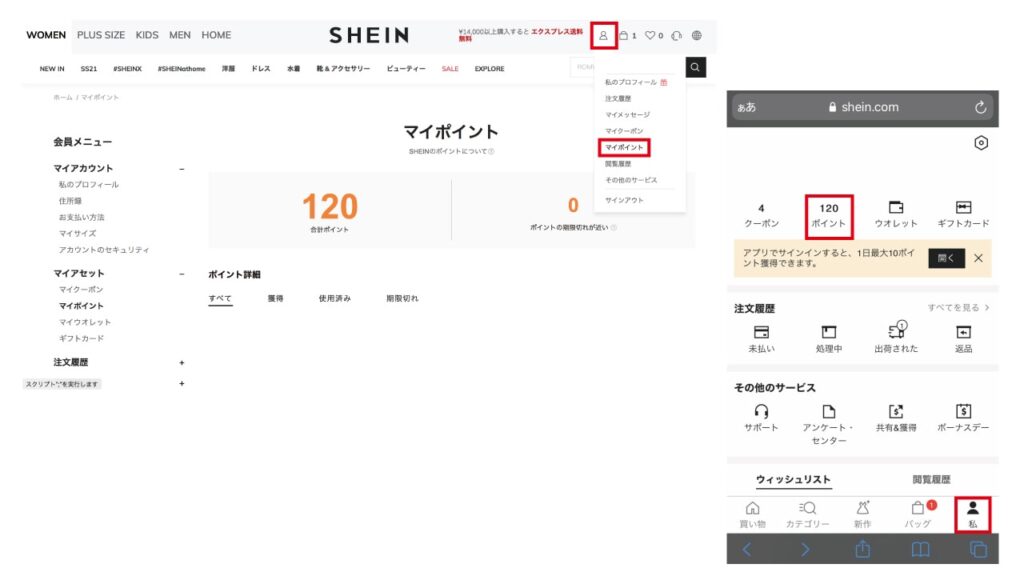Click the globe language icon in header

point(697,35)
